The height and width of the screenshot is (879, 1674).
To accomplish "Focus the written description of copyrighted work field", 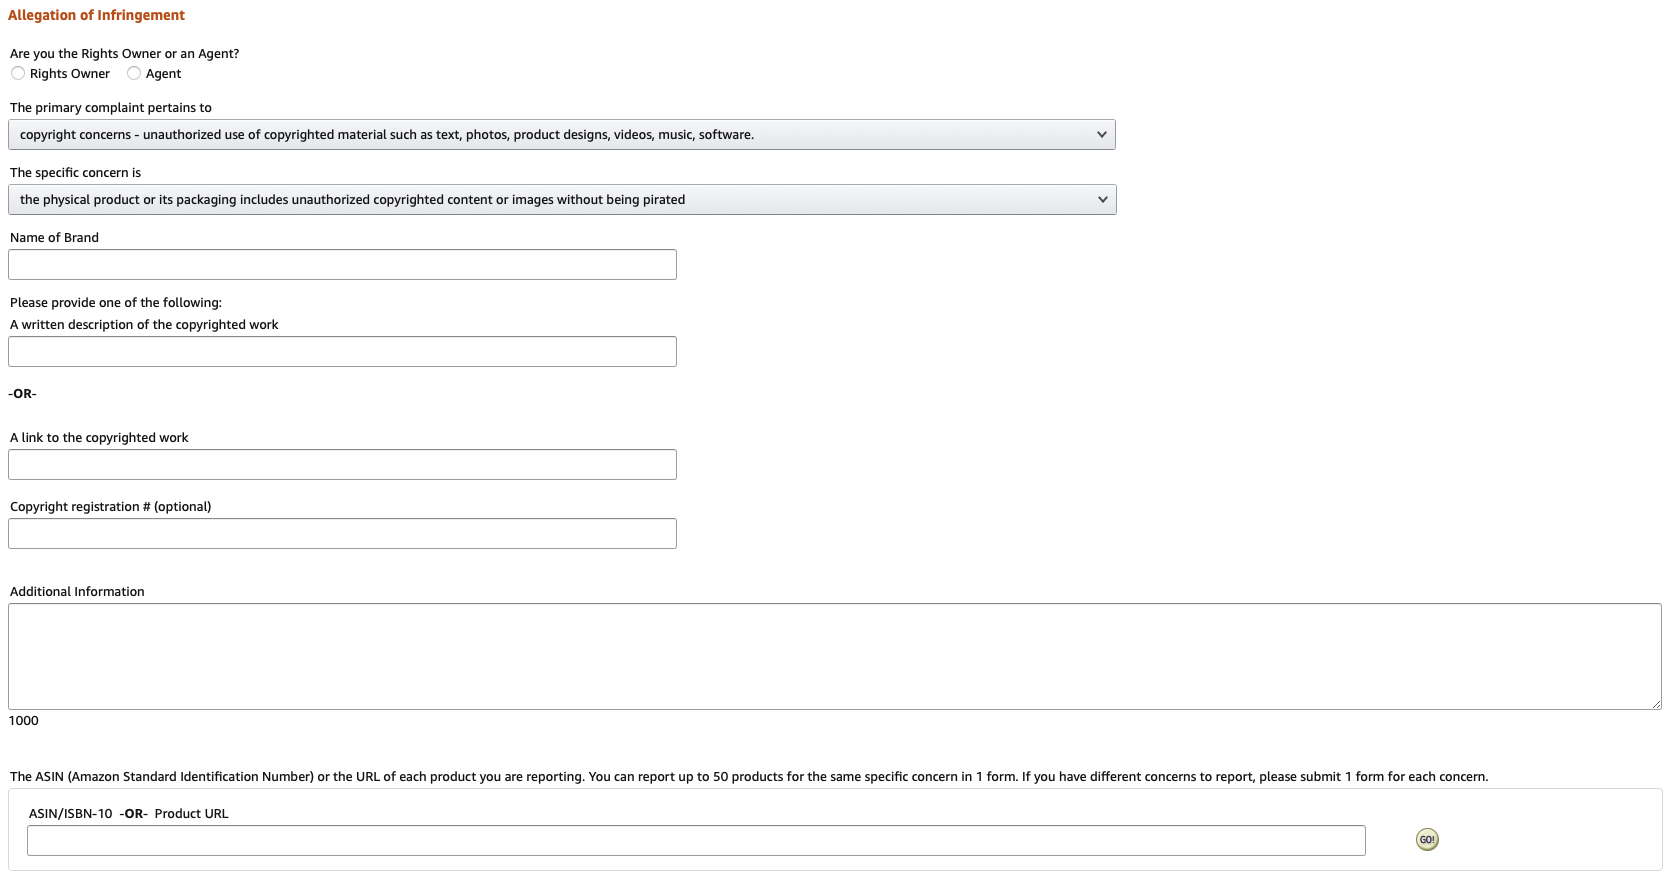I will [342, 352].
